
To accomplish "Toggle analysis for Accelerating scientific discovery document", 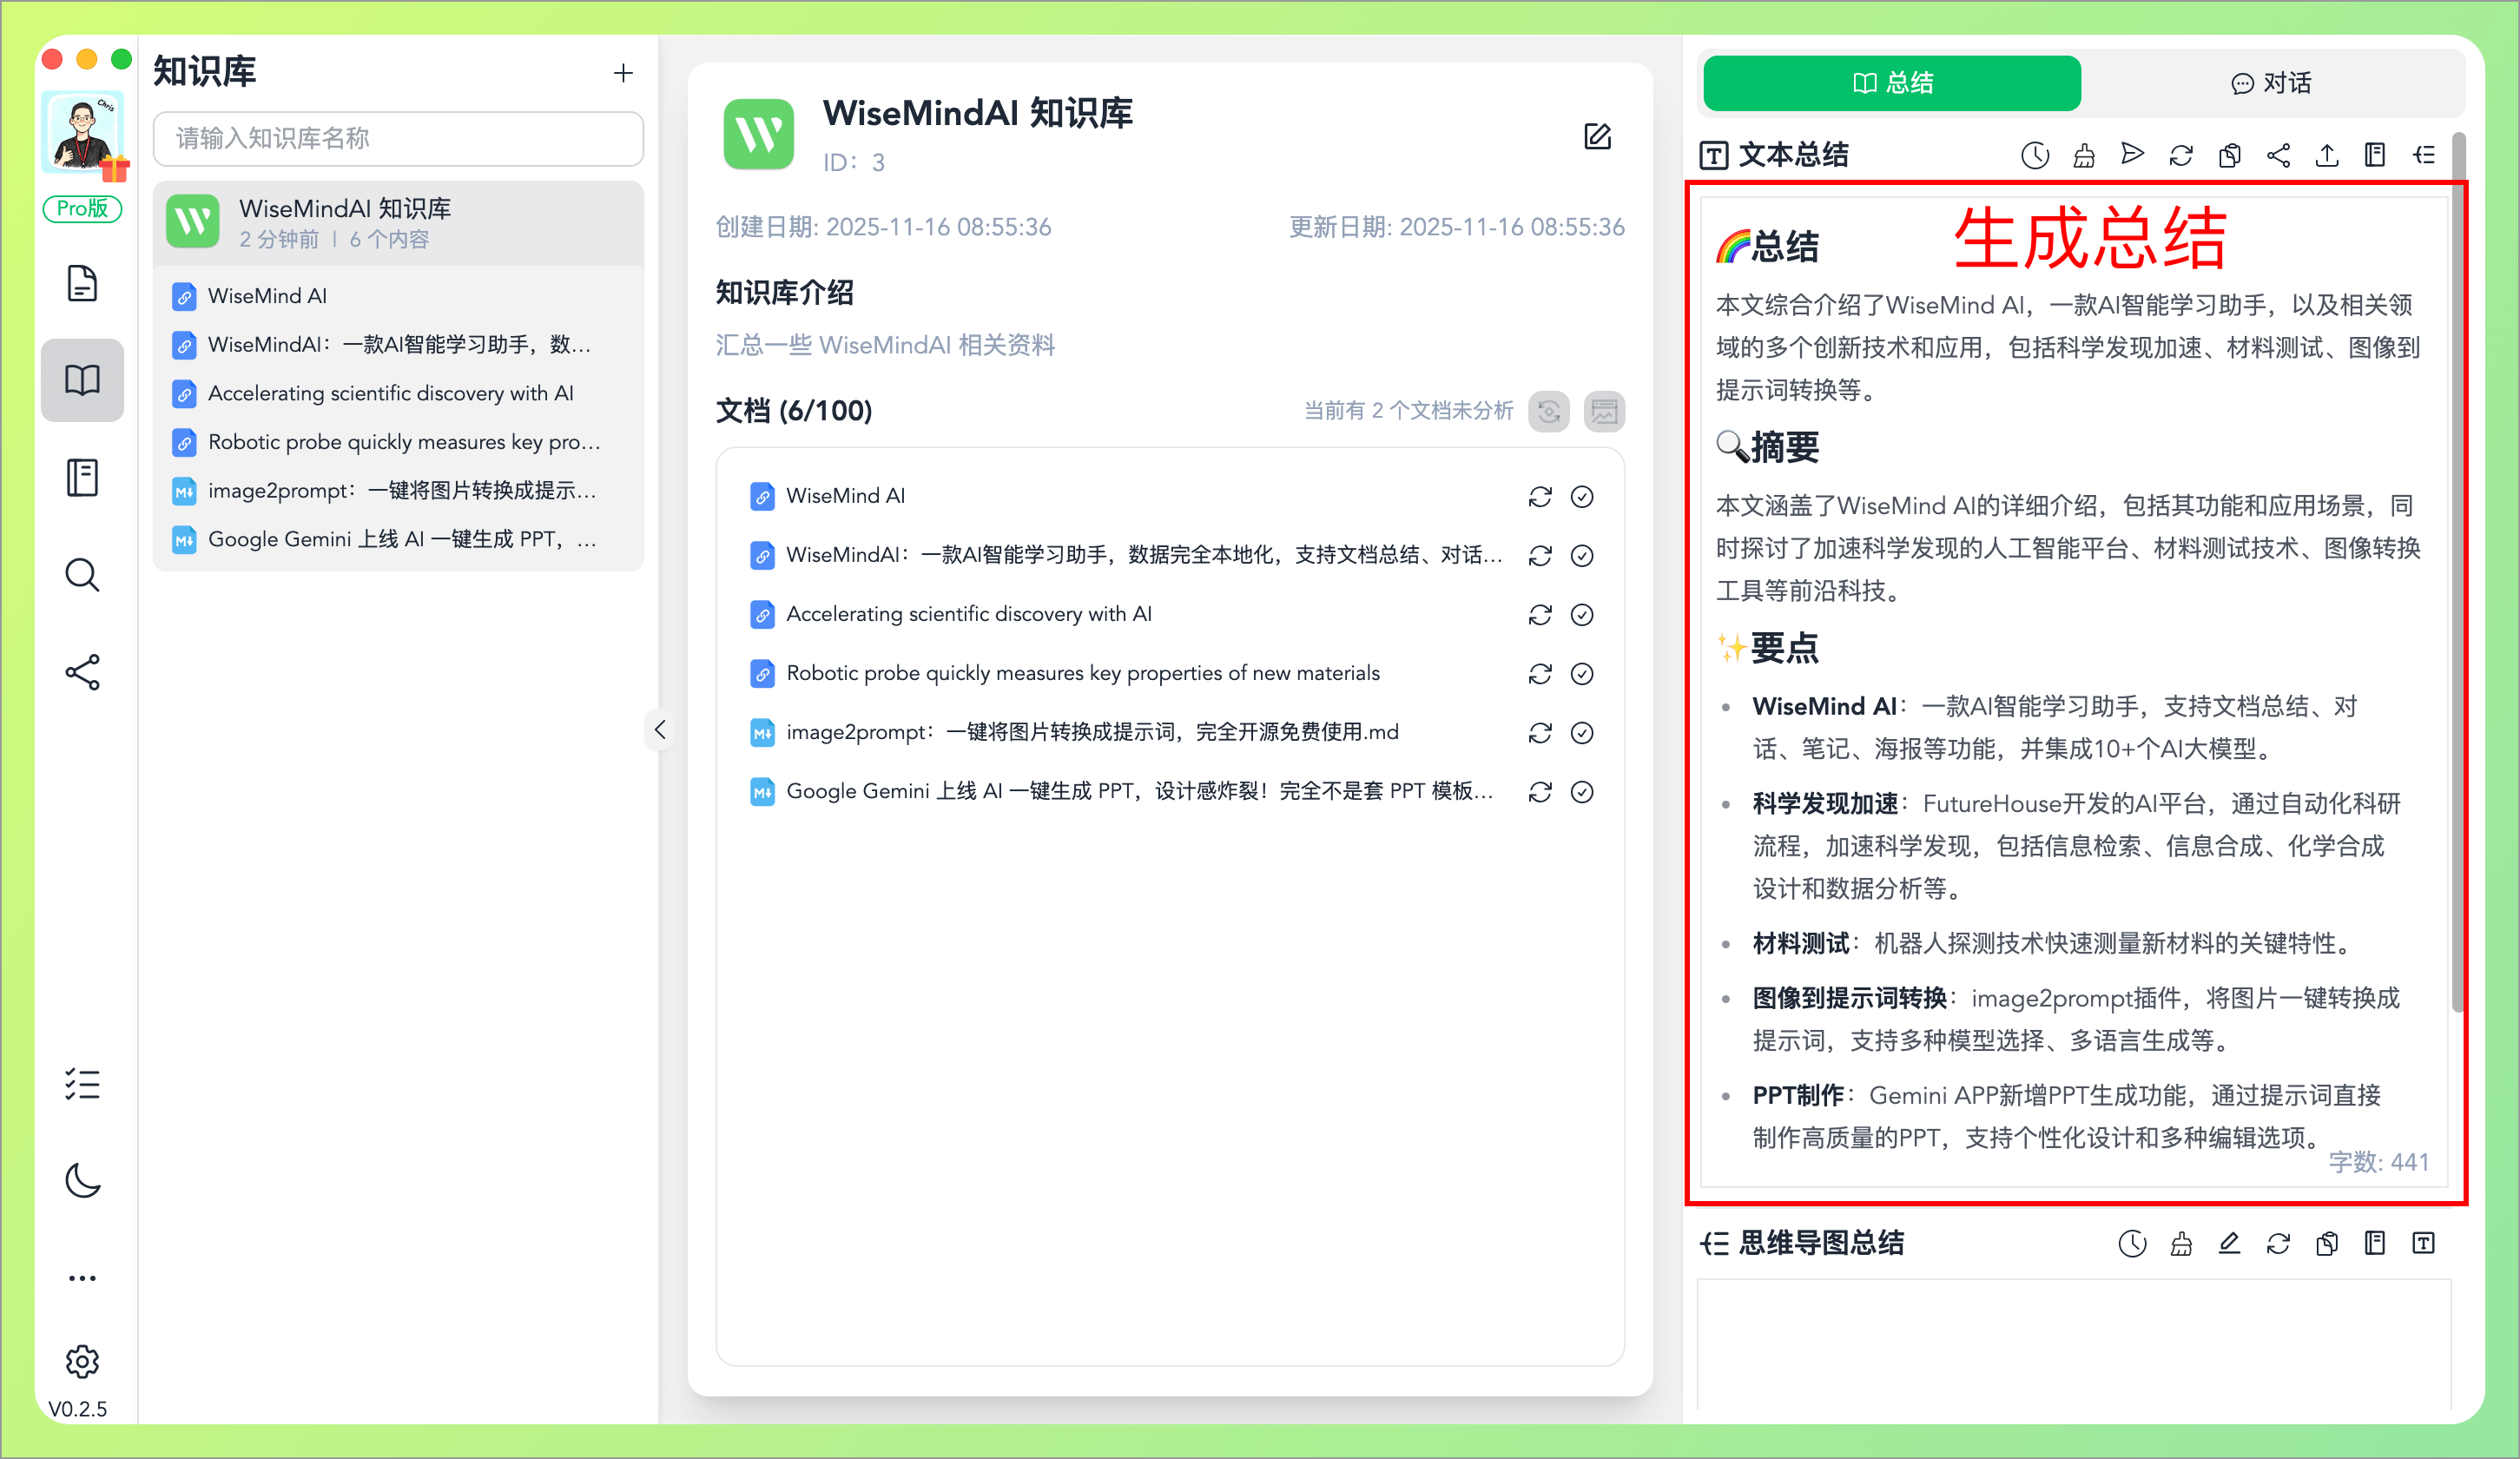I will (x=1581, y=614).
